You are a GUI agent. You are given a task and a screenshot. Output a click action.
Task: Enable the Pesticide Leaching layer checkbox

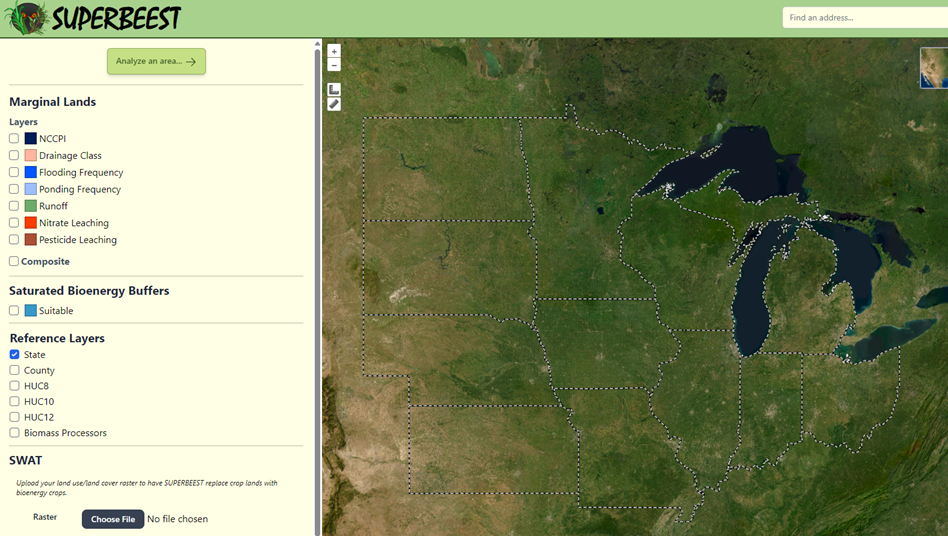(x=14, y=240)
